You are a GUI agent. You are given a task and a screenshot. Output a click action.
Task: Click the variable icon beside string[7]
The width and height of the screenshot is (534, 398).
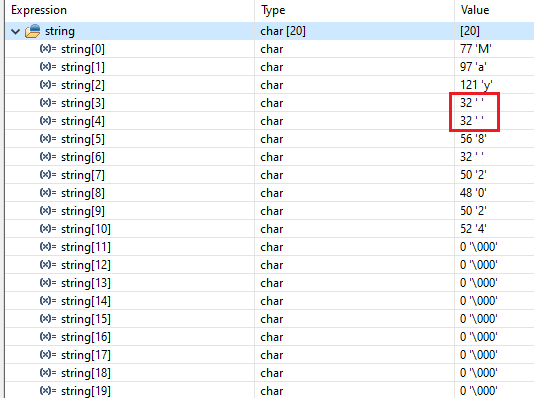pos(48,175)
